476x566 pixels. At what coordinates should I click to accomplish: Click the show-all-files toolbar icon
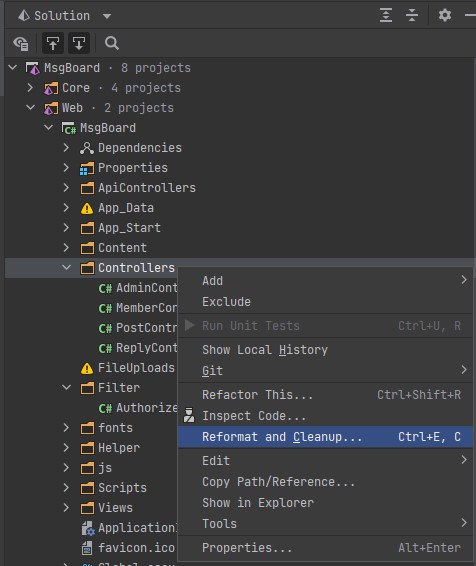pos(21,43)
